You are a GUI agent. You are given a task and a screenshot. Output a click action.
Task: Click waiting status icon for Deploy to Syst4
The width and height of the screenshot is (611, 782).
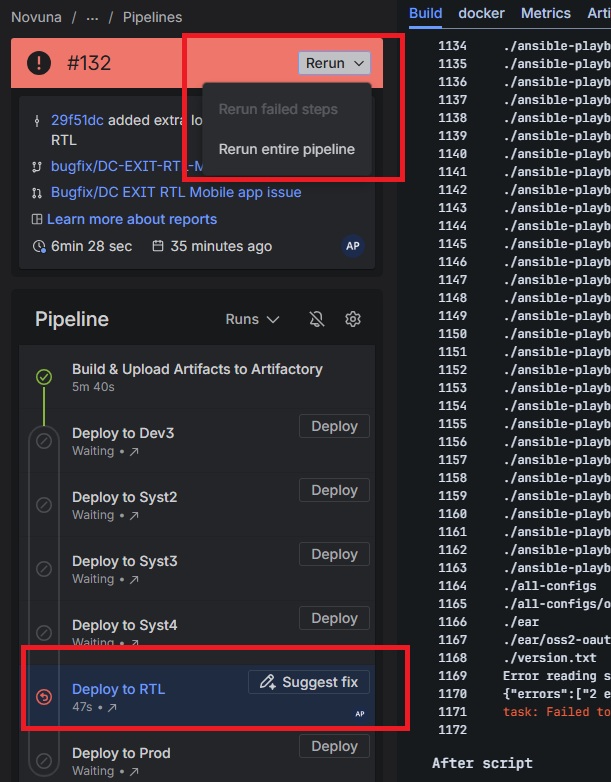pos(44,632)
